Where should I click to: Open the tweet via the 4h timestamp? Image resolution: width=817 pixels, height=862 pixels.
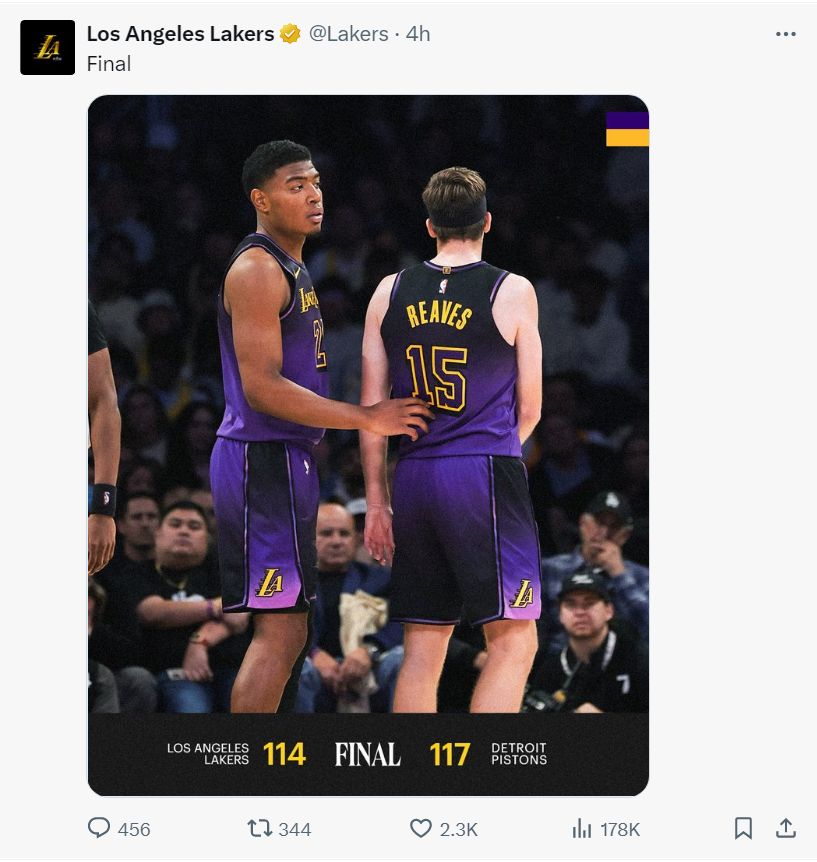tap(418, 34)
